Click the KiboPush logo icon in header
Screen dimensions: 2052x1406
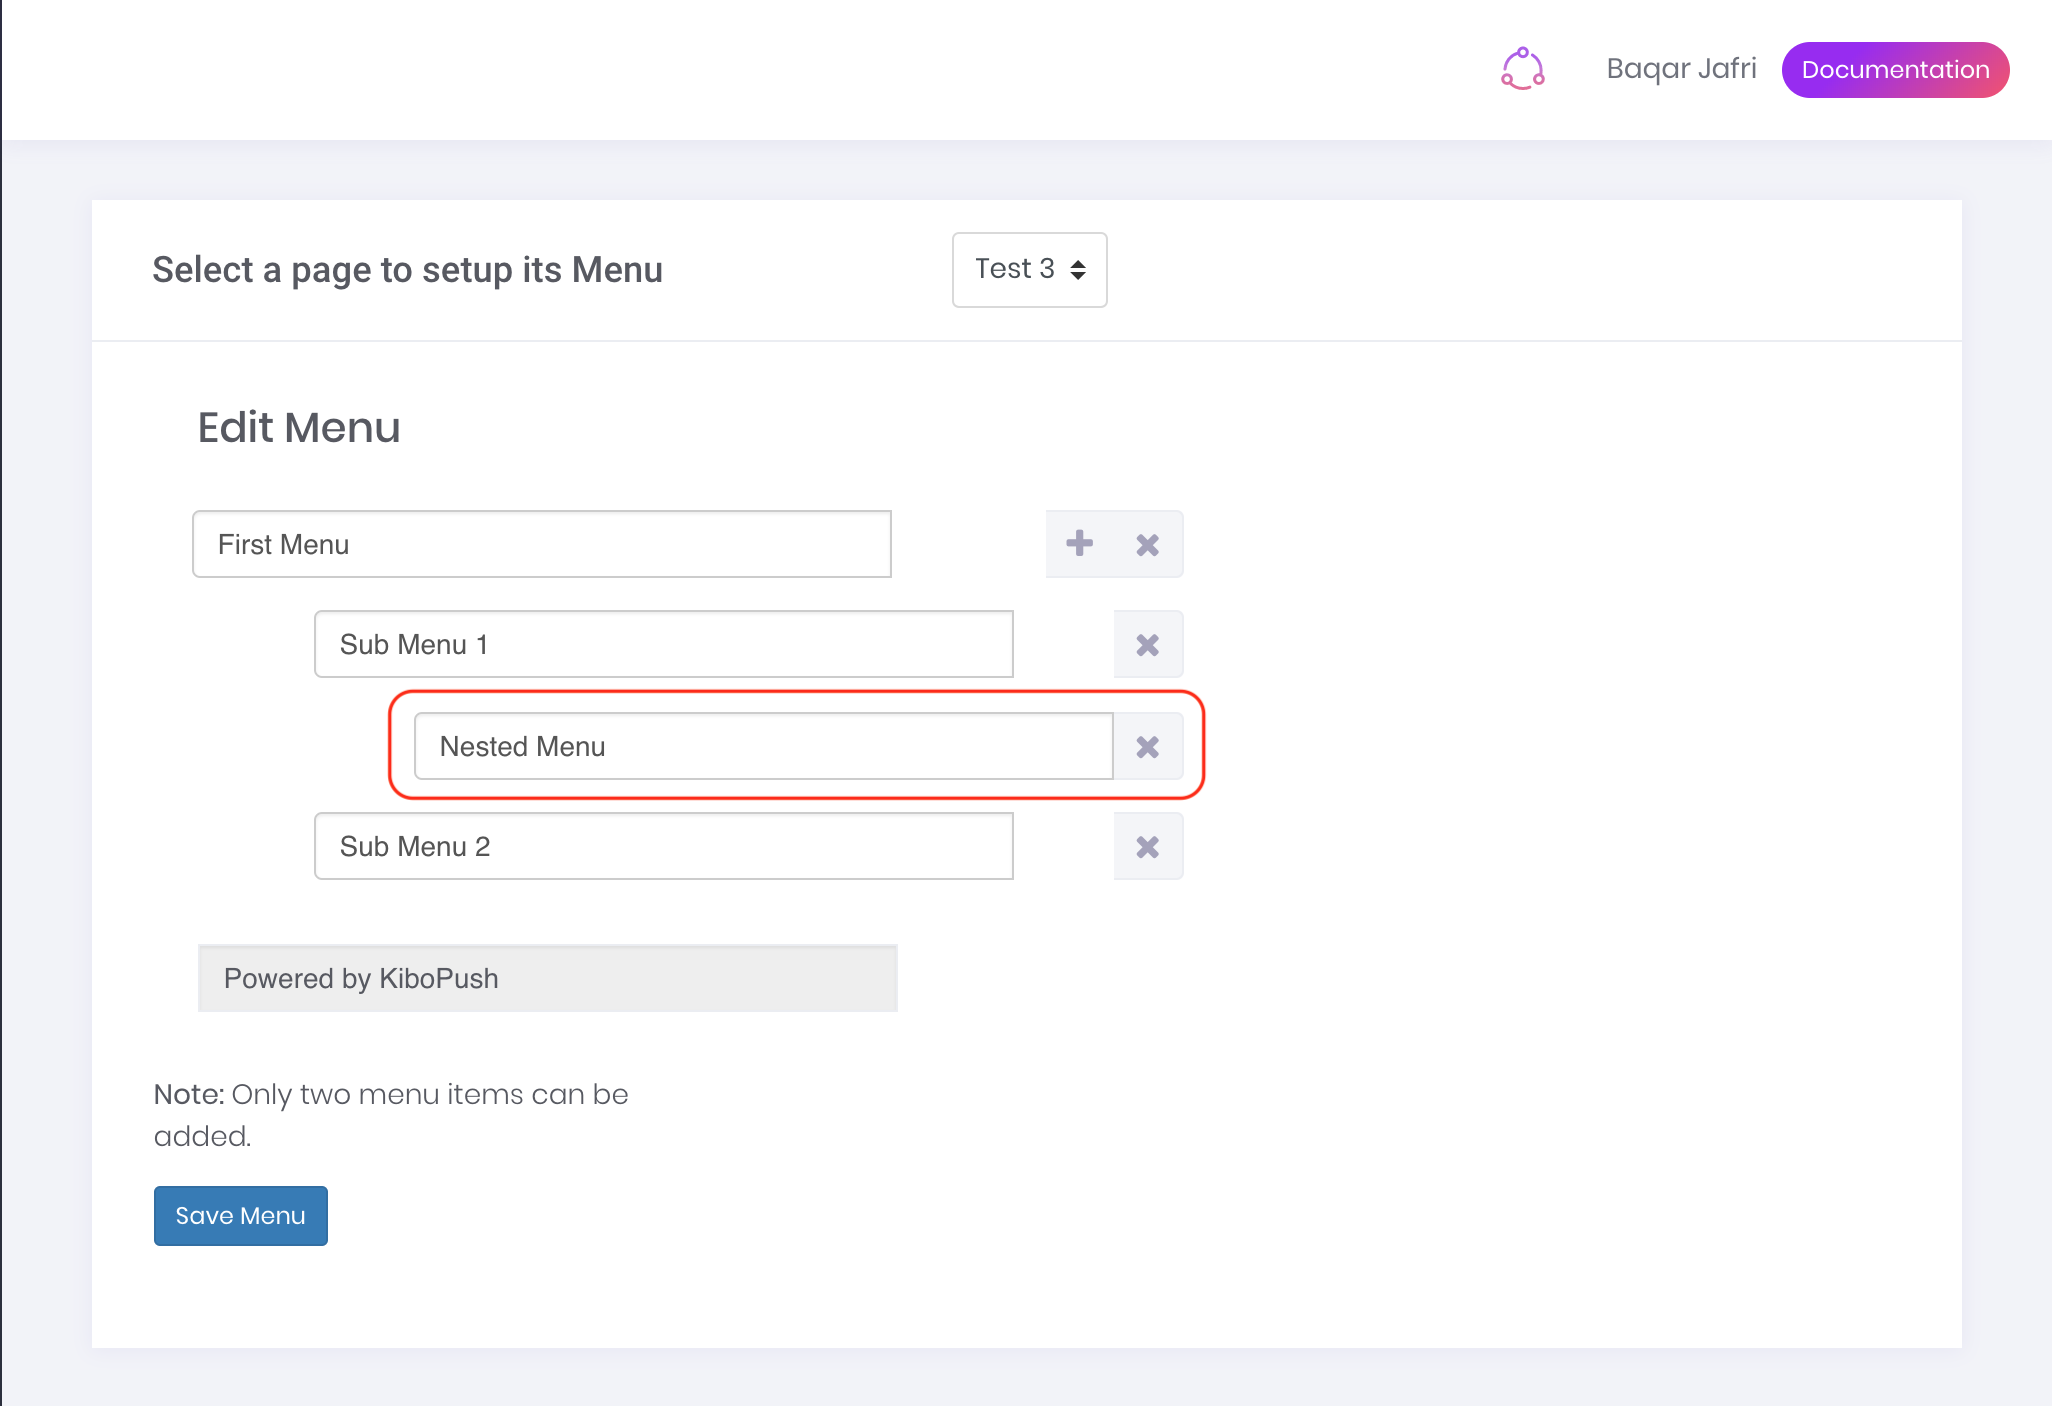(x=1523, y=69)
